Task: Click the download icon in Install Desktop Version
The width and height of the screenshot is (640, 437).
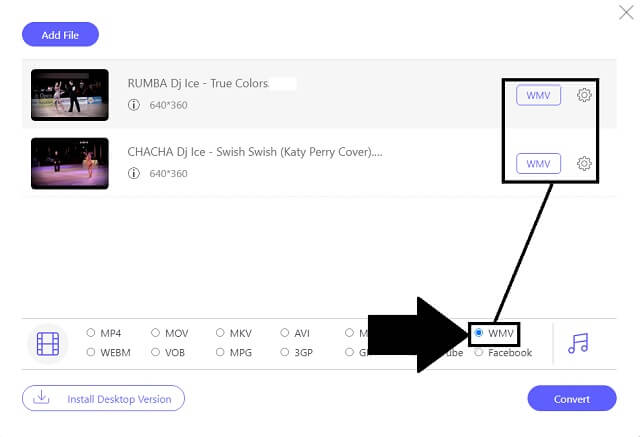Action: point(41,397)
